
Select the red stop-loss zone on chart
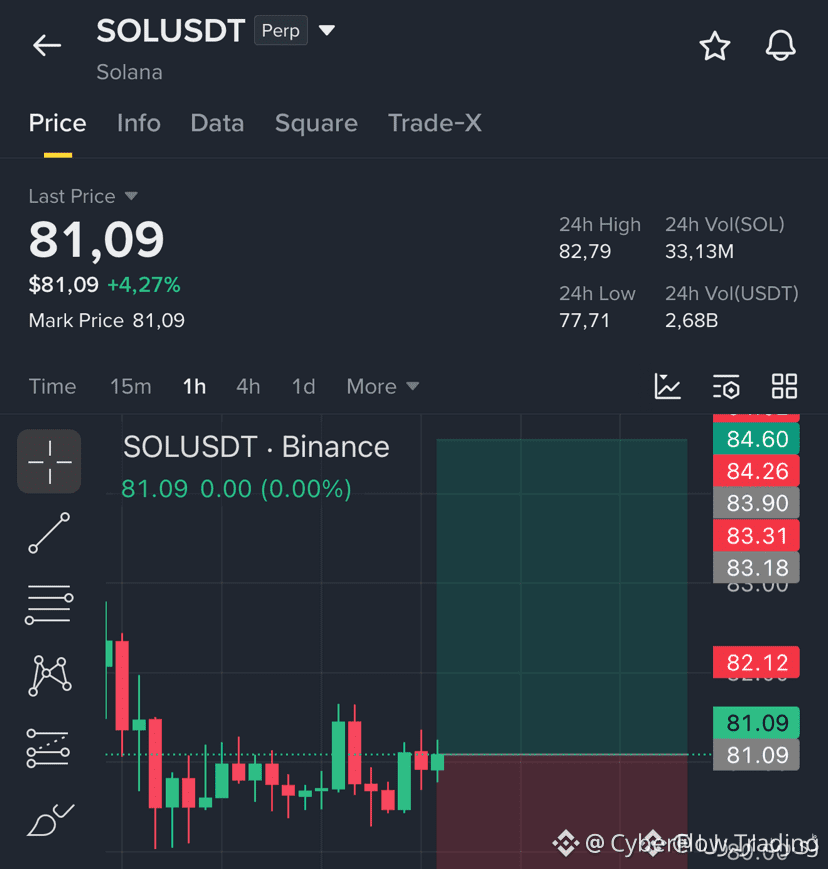tap(561, 811)
